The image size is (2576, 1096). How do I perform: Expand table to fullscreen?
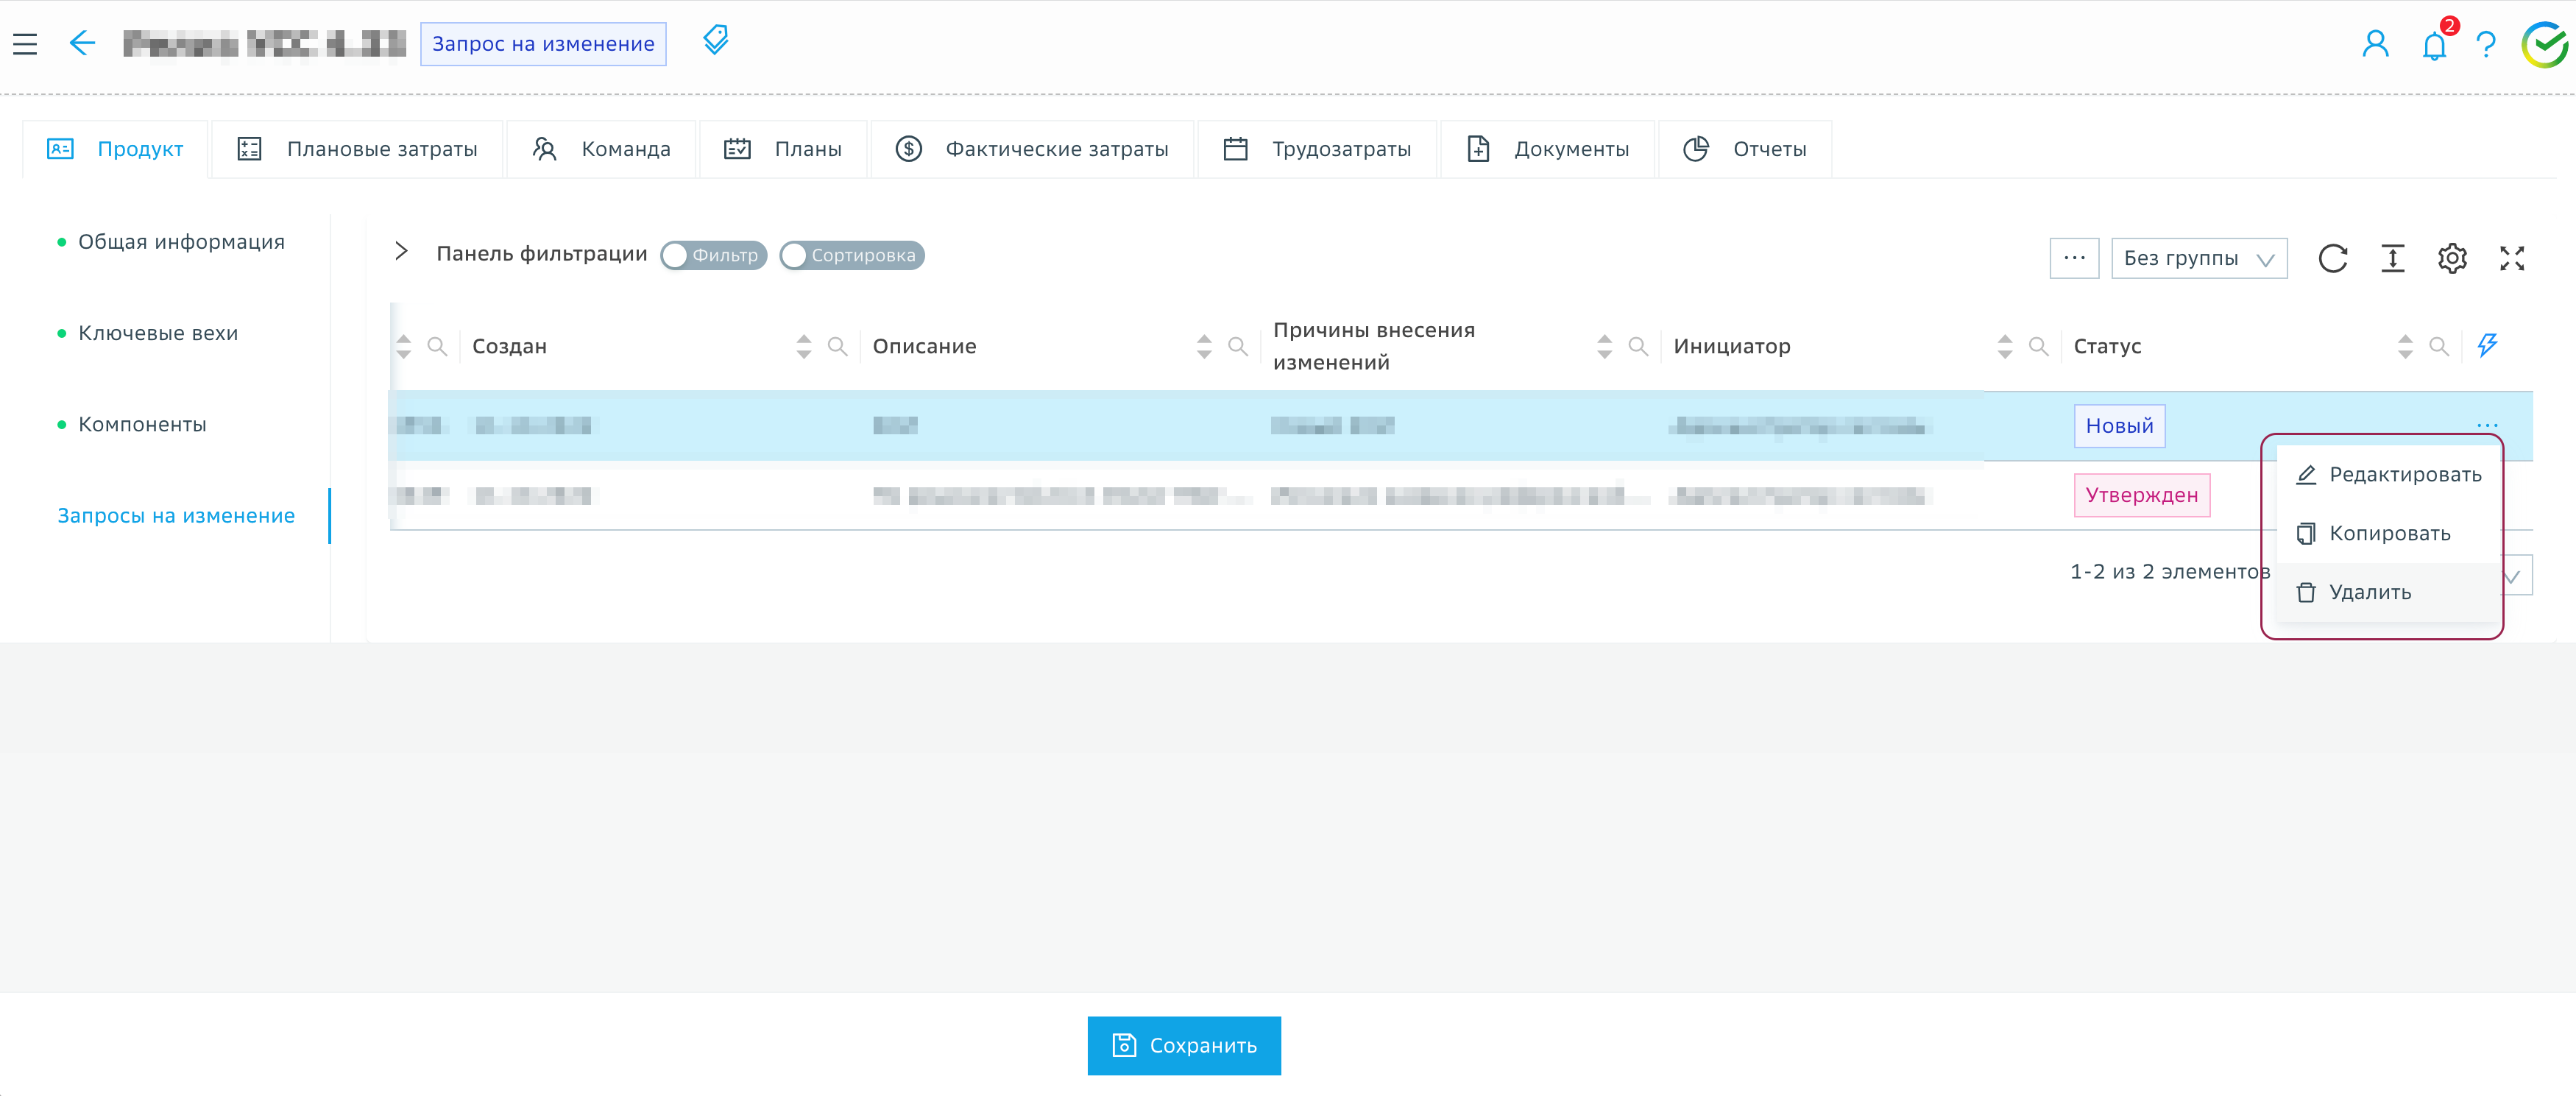[x=2512, y=258]
